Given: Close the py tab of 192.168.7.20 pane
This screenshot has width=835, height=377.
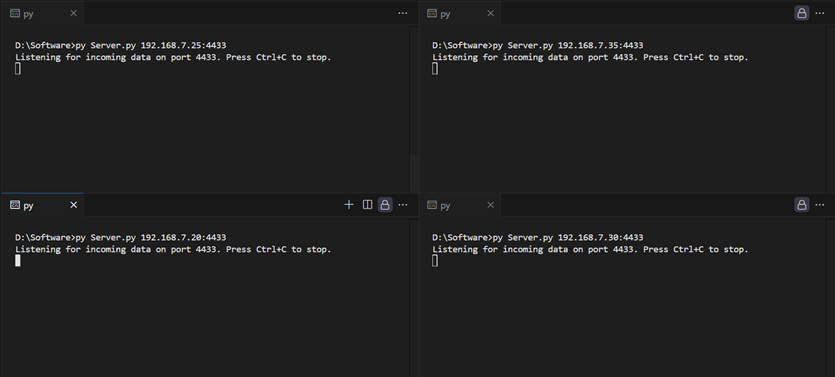Looking at the screenshot, I should (73, 205).
